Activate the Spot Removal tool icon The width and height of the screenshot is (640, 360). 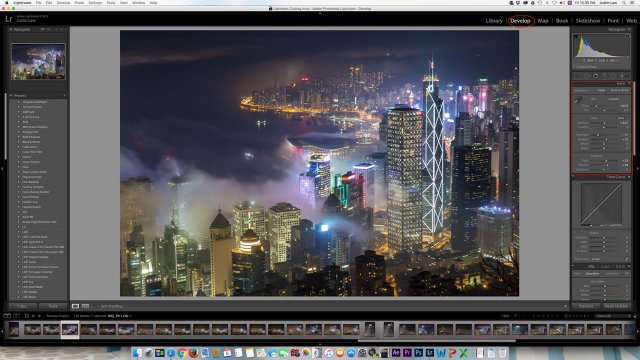click(596, 76)
